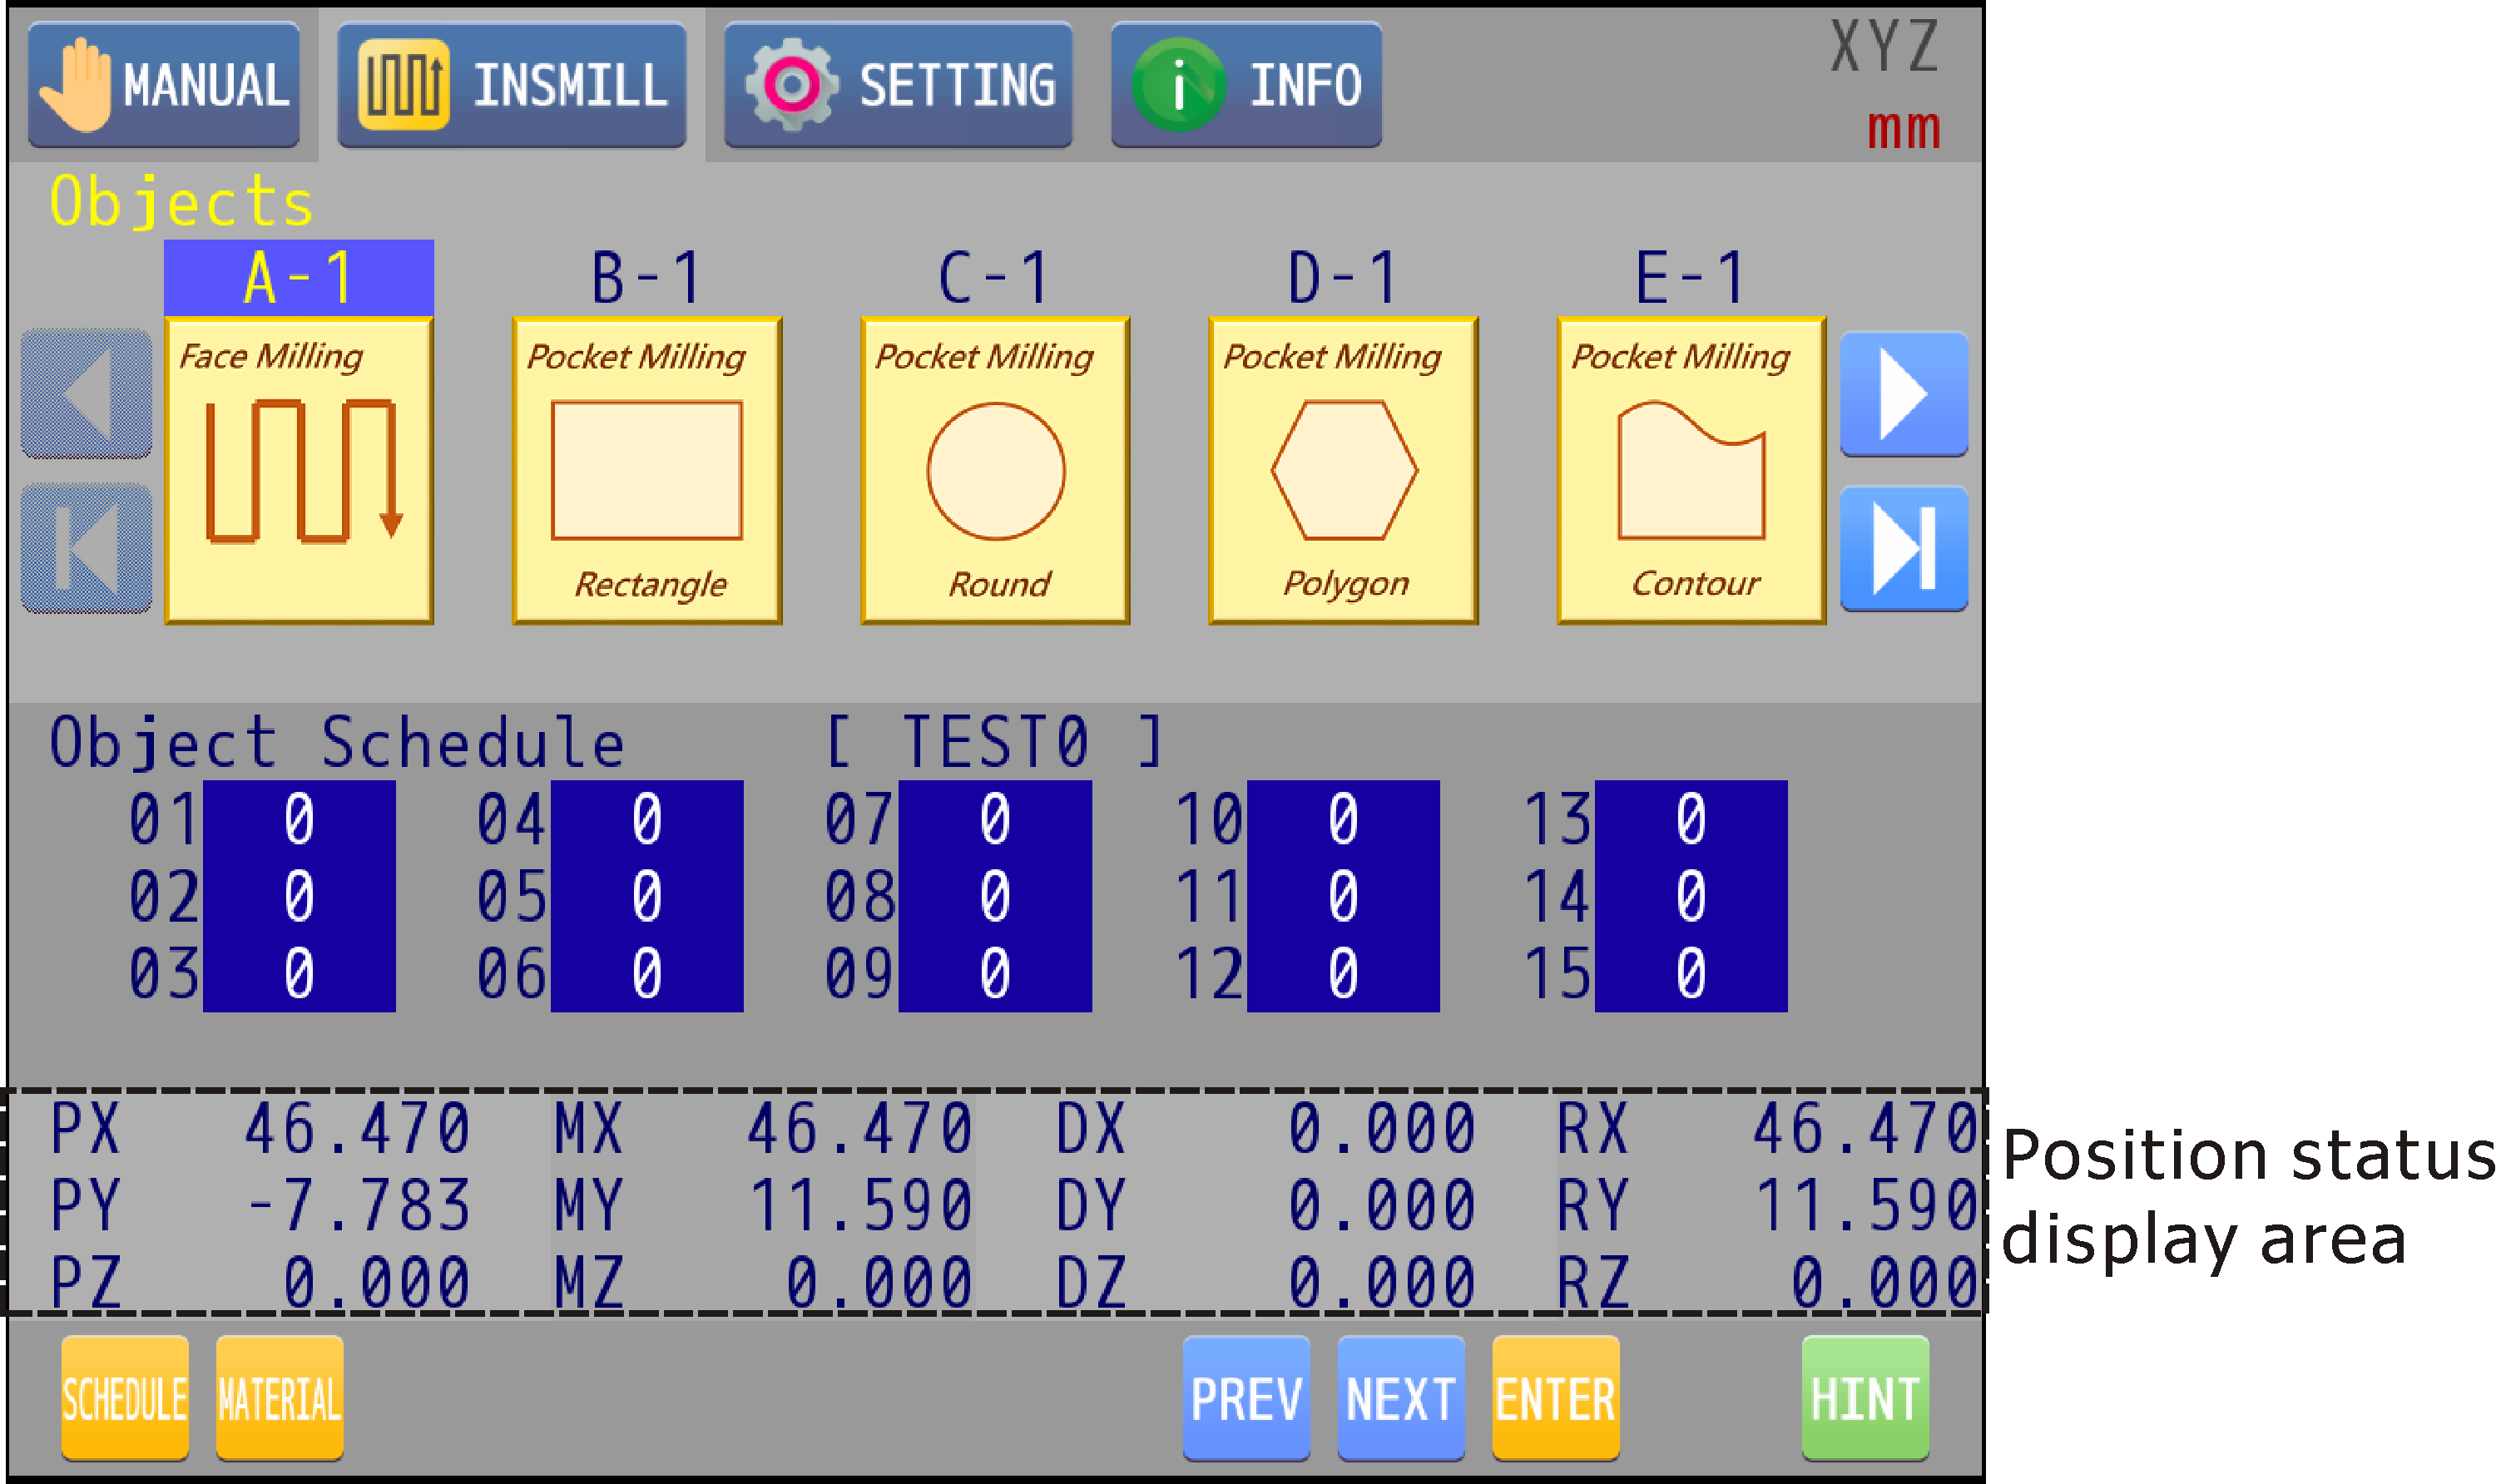The height and width of the screenshot is (1484, 2496).
Task: Click the PREV button
Action: pos(1246,1398)
